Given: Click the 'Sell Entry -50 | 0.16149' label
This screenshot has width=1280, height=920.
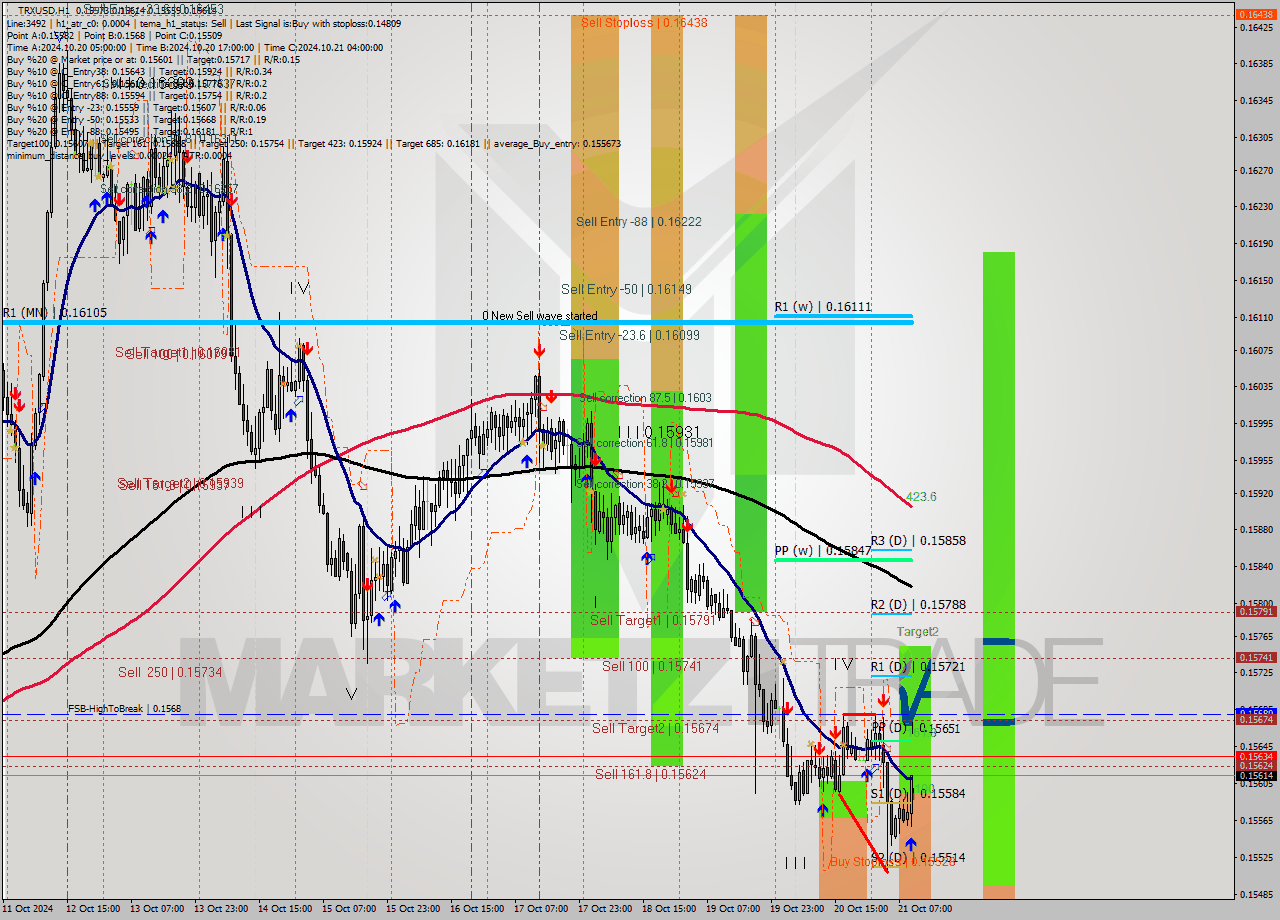Looking at the screenshot, I should point(625,289).
